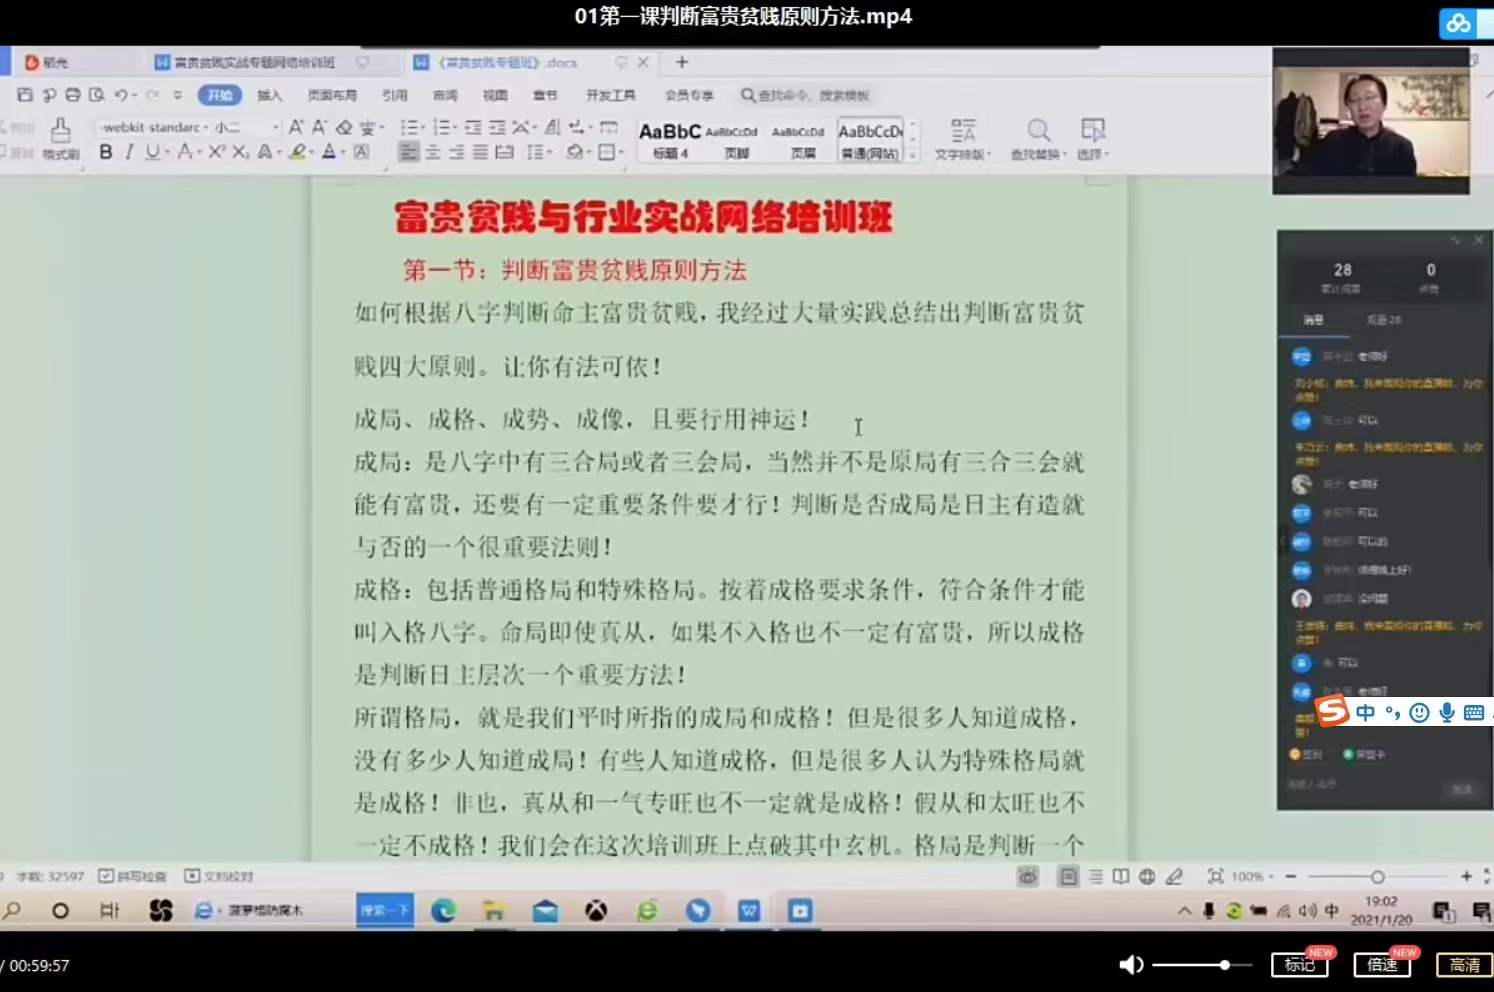
Task: Expand the styles gallery list
Action: click(912, 154)
